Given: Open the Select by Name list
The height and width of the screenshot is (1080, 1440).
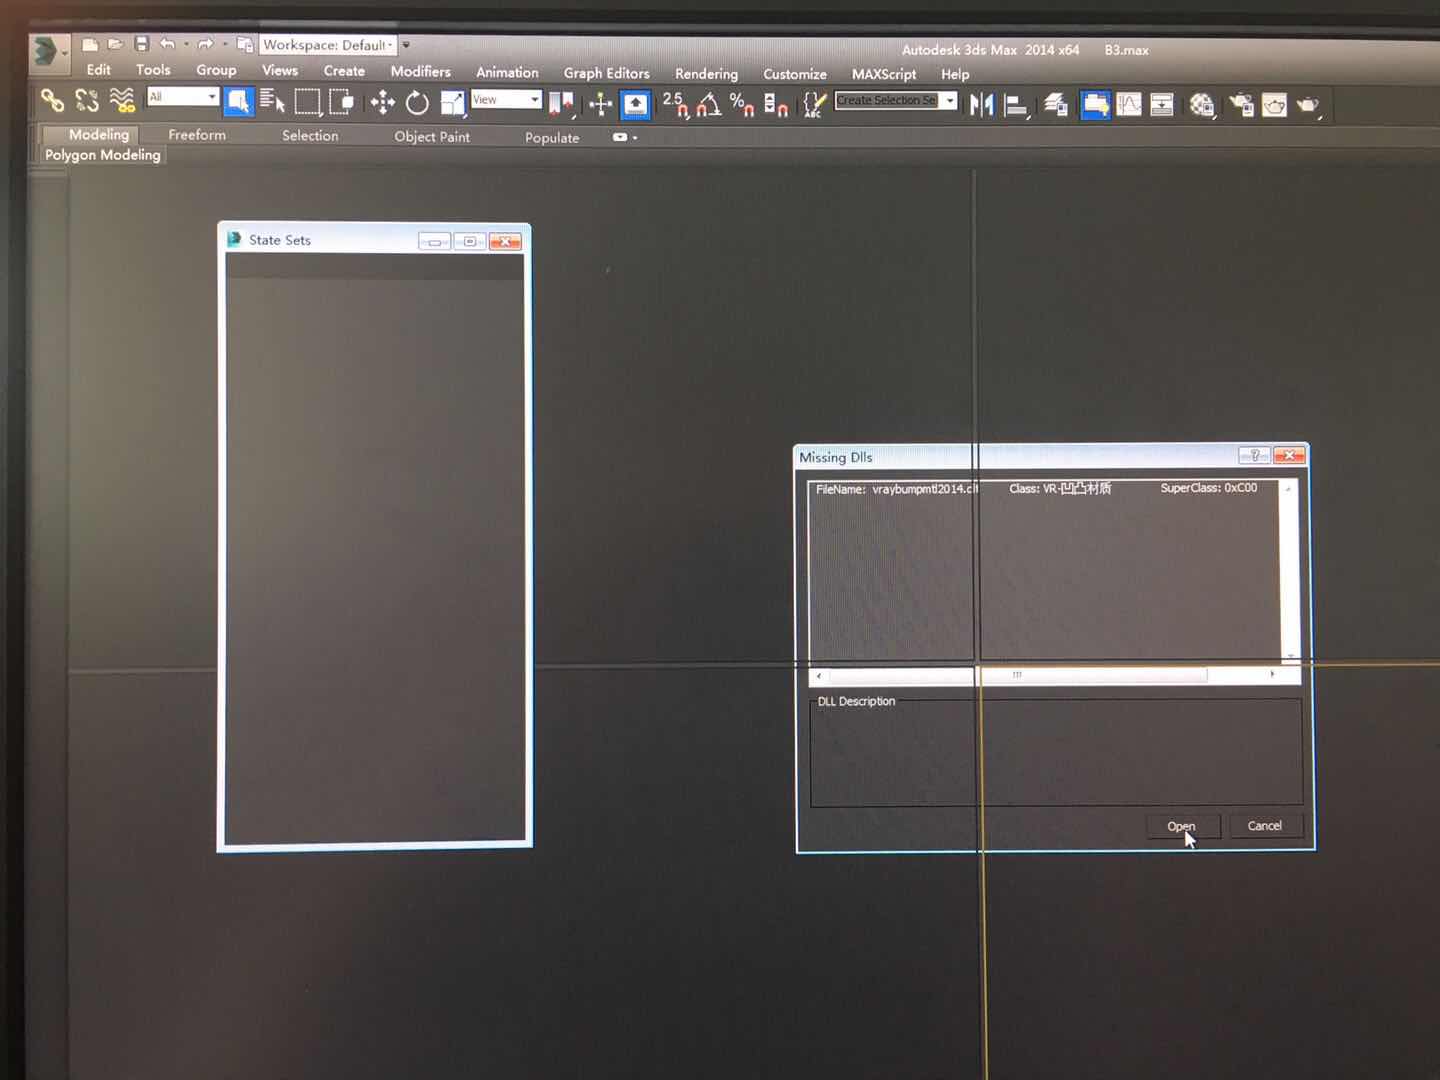Looking at the screenshot, I should coord(272,101).
